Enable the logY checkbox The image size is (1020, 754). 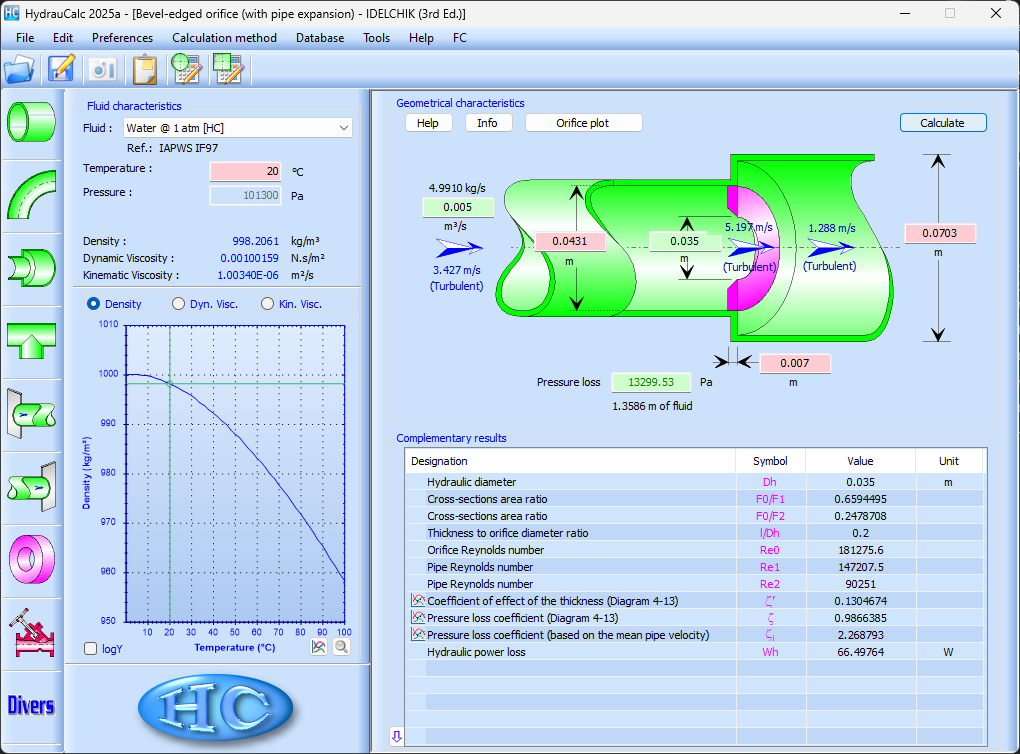pos(91,648)
